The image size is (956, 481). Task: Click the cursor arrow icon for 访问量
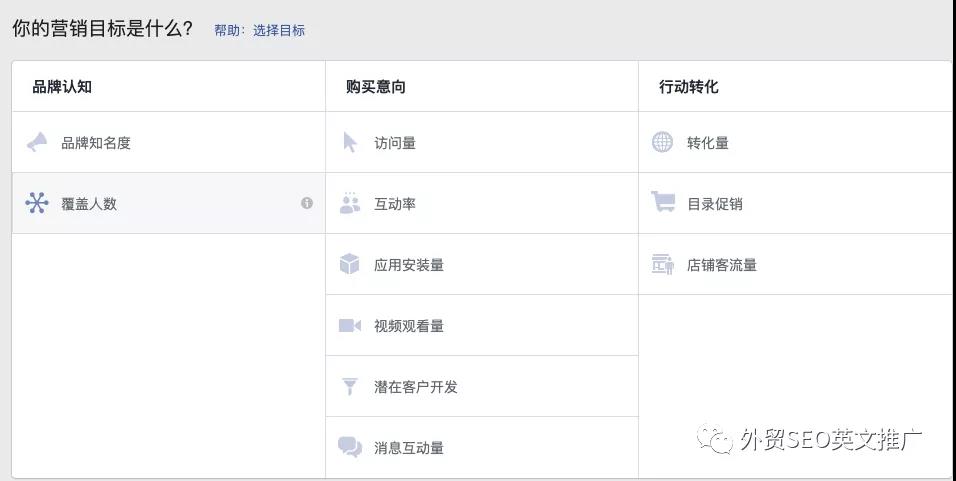(x=350, y=142)
